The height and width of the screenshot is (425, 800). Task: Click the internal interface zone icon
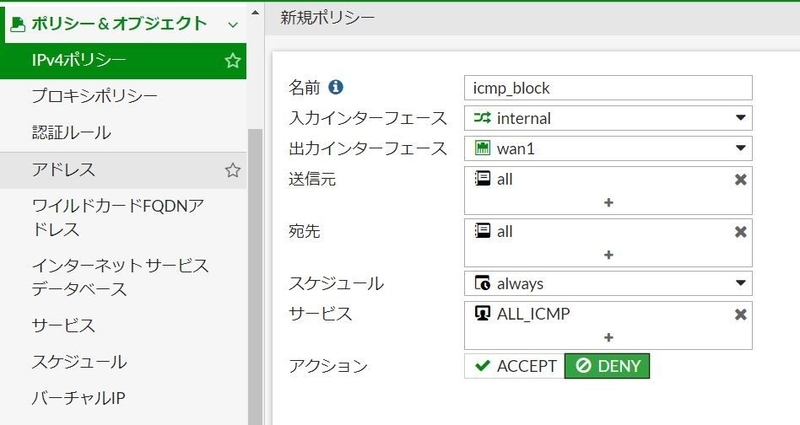pos(482,118)
